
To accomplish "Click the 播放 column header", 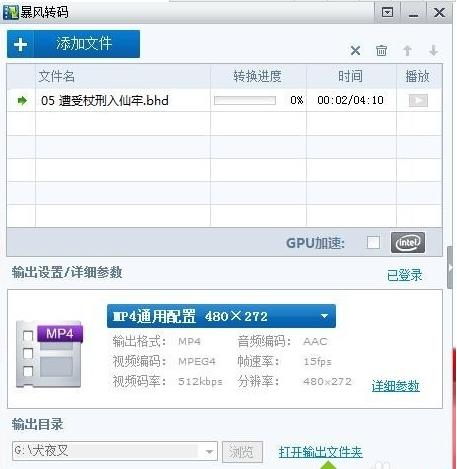I will coord(418,76).
